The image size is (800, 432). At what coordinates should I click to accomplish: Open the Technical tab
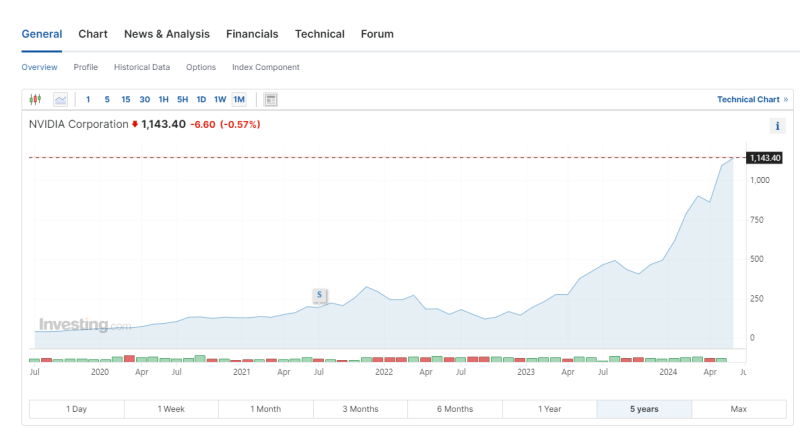[x=320, y=34]
